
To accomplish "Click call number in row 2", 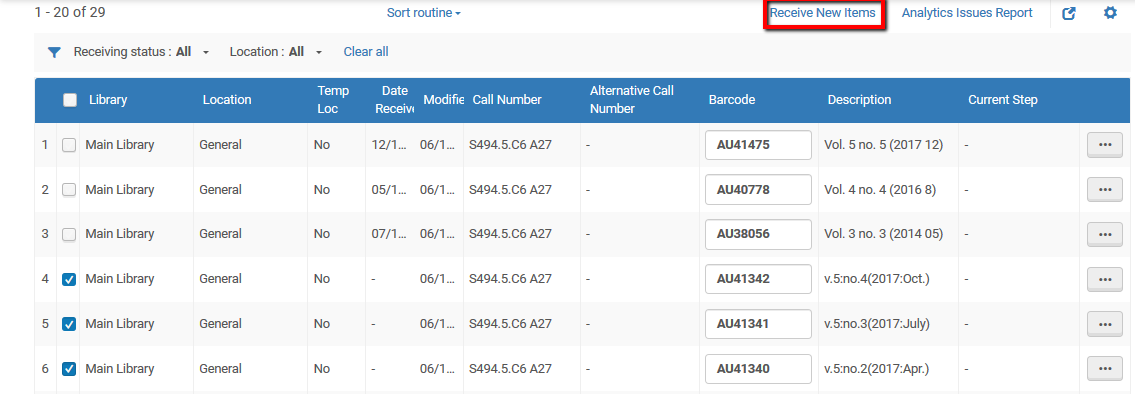I will click(x=510, y=190).
